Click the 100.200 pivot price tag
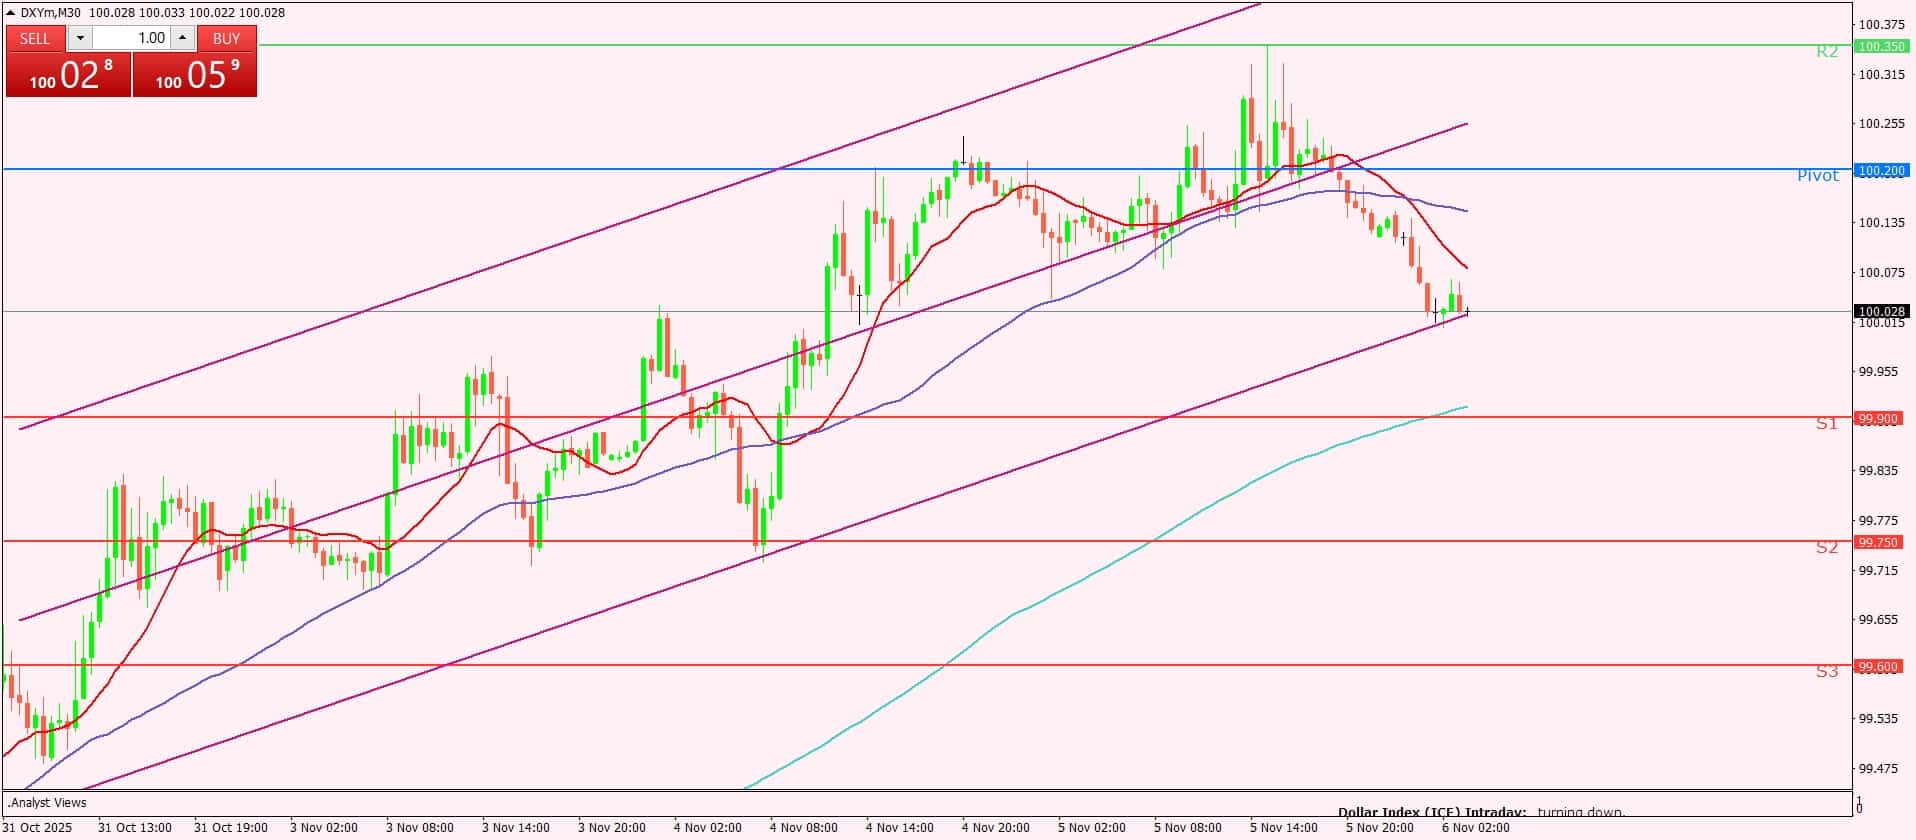 [x=1880, y=171]
